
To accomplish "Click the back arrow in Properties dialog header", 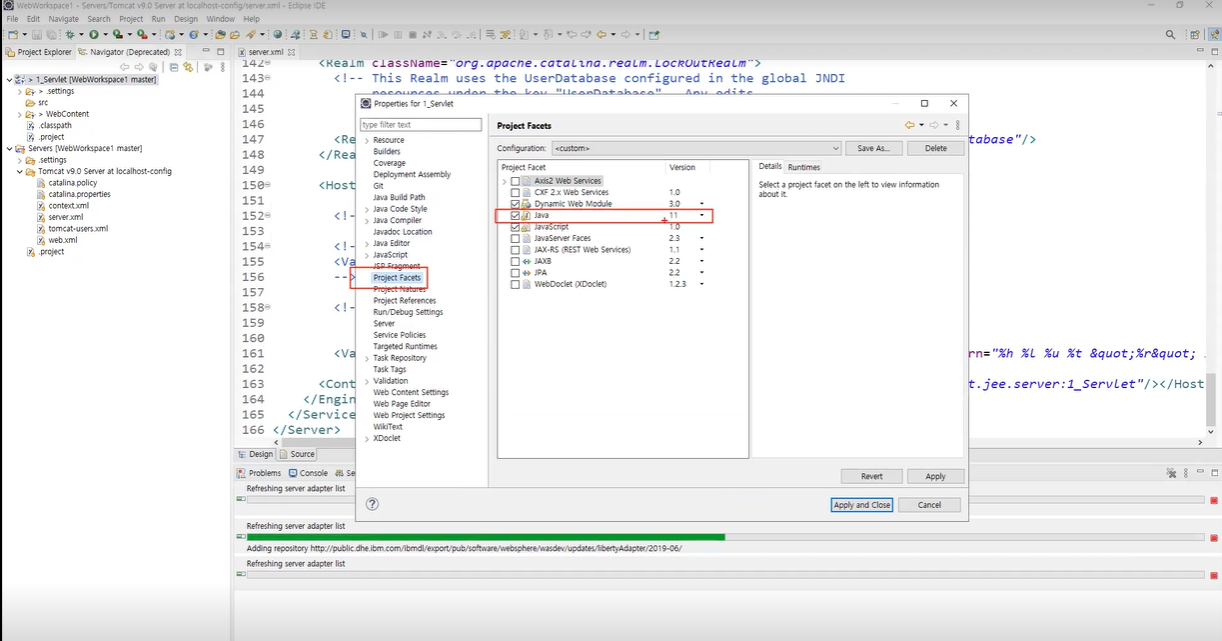I will coord(910,125).
